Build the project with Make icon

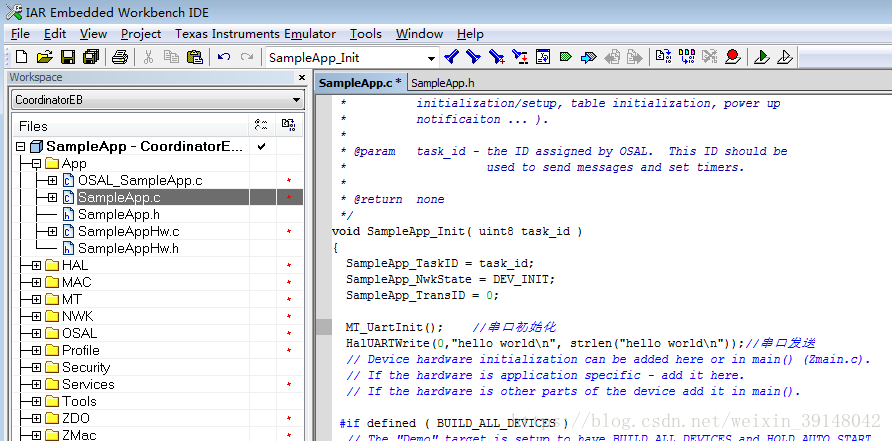point(687,56)
